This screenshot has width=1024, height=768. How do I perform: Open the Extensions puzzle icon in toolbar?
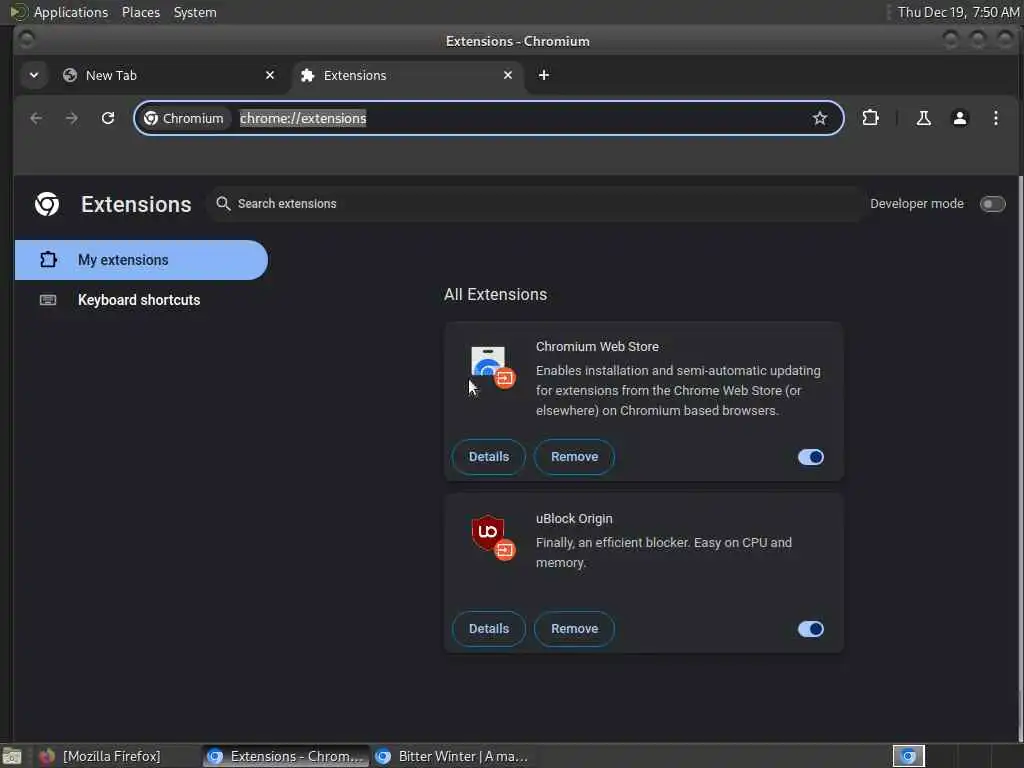coord(871,118)
